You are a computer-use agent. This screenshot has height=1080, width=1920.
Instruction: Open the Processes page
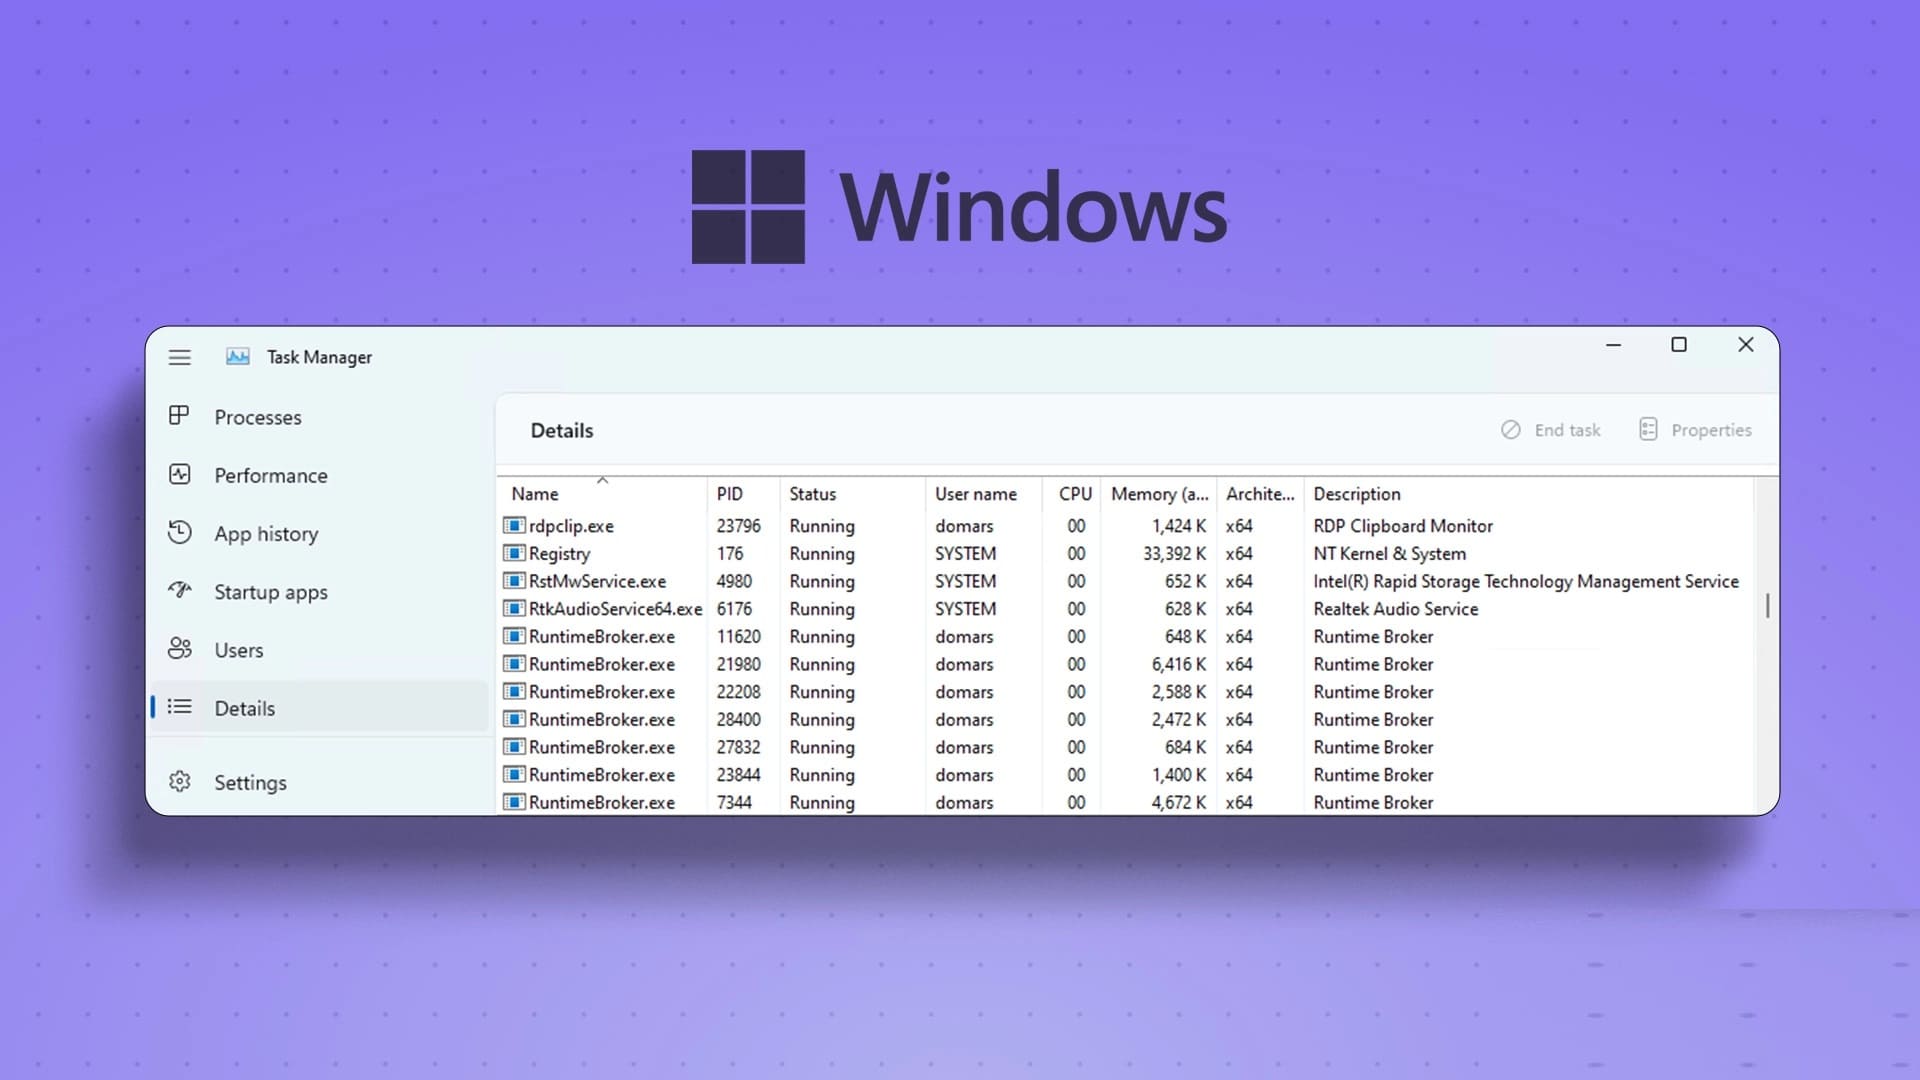coord(320,417)
